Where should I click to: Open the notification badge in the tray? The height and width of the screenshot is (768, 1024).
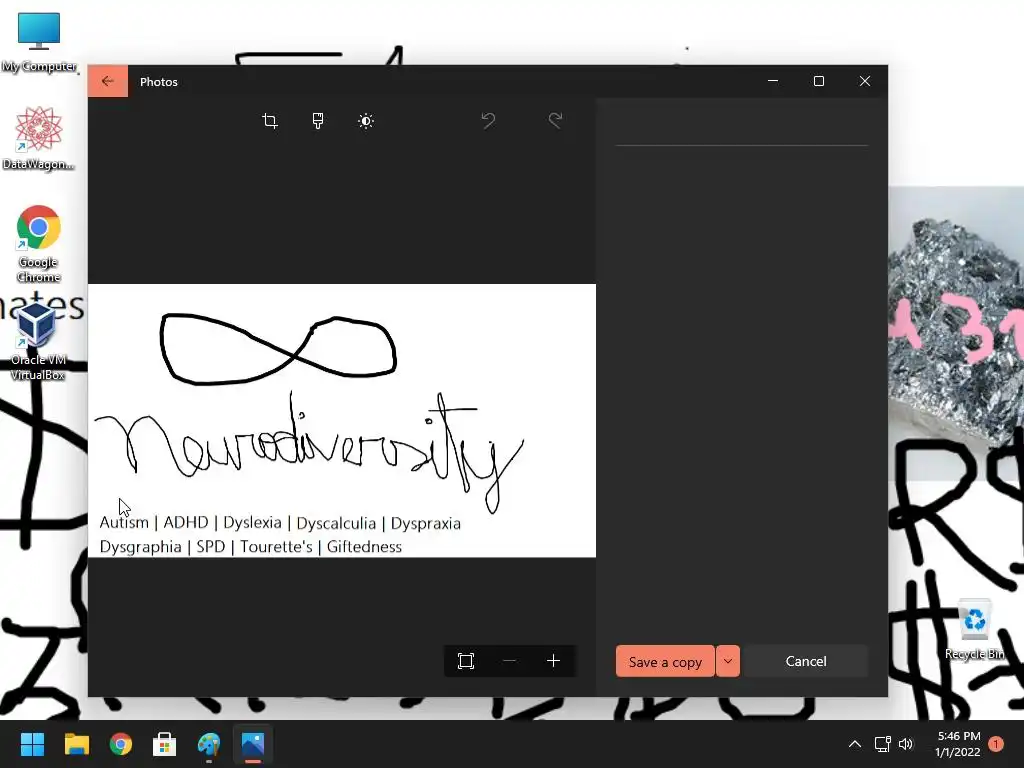(996, 744)
